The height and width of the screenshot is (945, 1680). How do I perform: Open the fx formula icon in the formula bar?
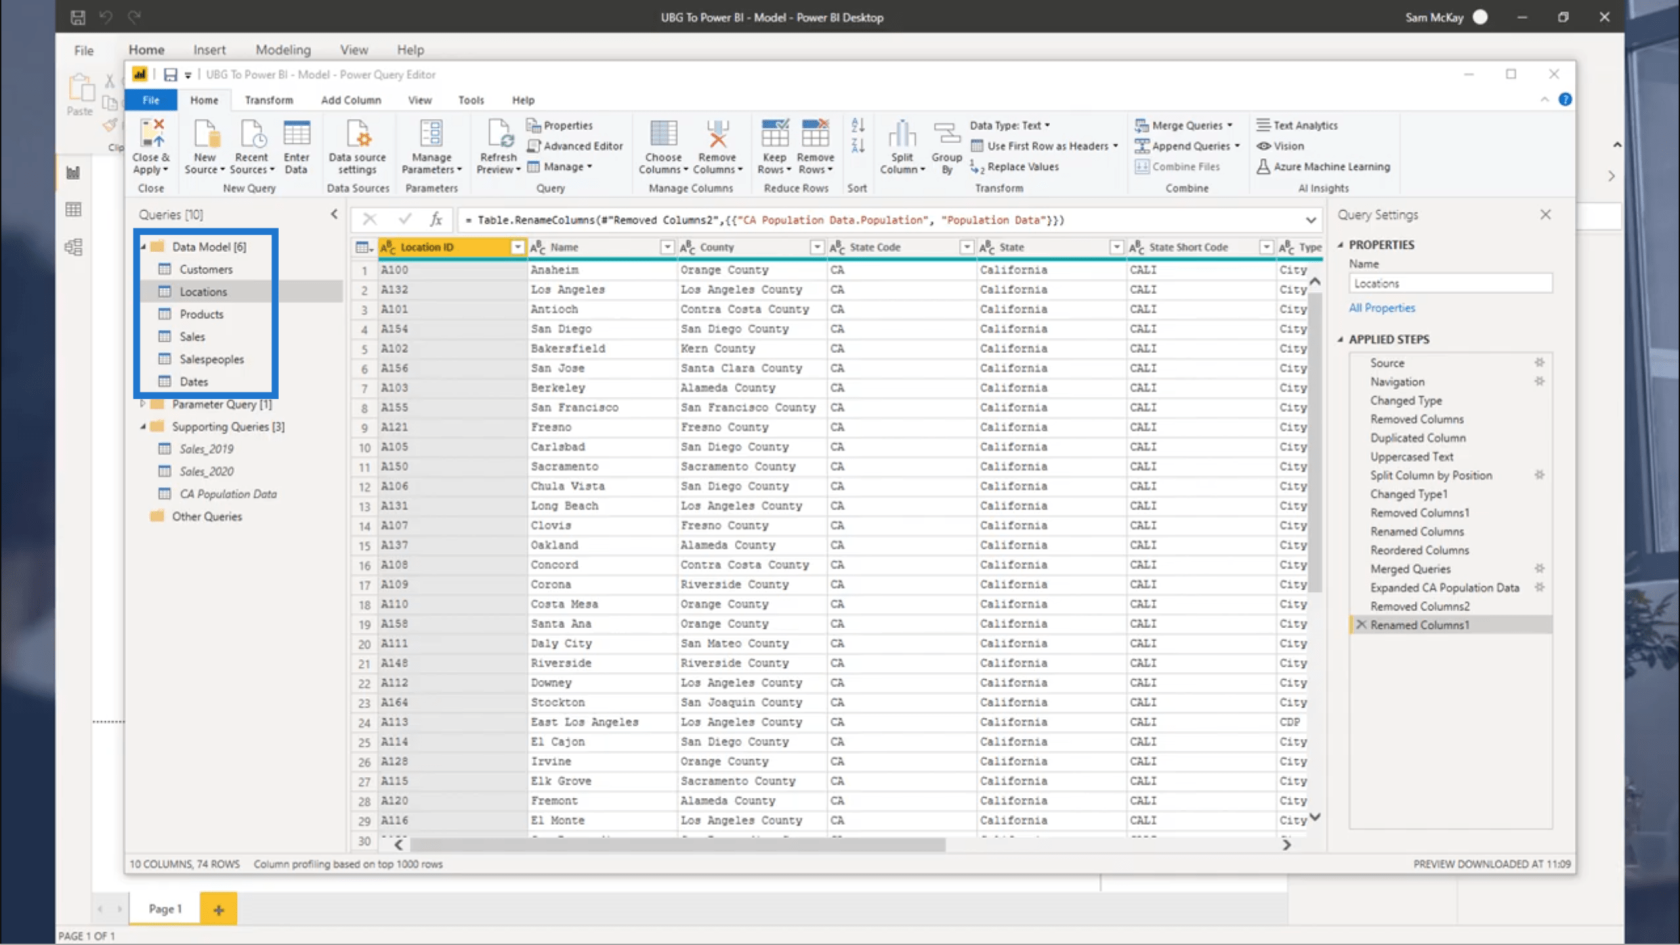[x=436, y=219]
